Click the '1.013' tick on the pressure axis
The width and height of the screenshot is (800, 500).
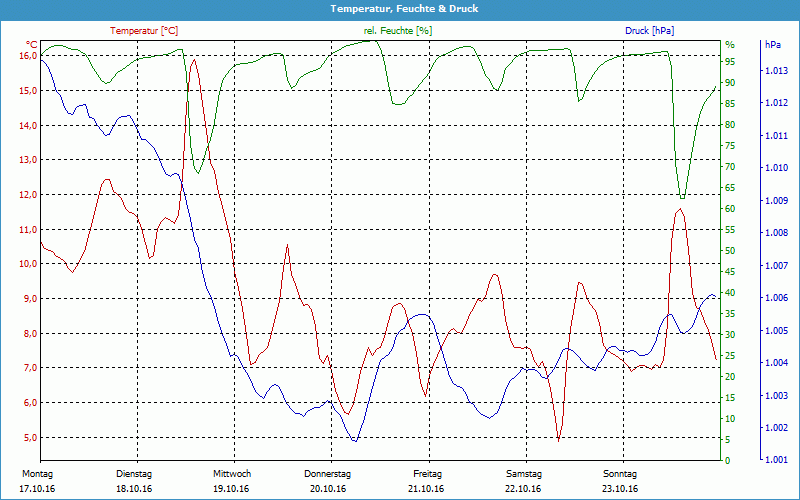[x=777, y=71]
